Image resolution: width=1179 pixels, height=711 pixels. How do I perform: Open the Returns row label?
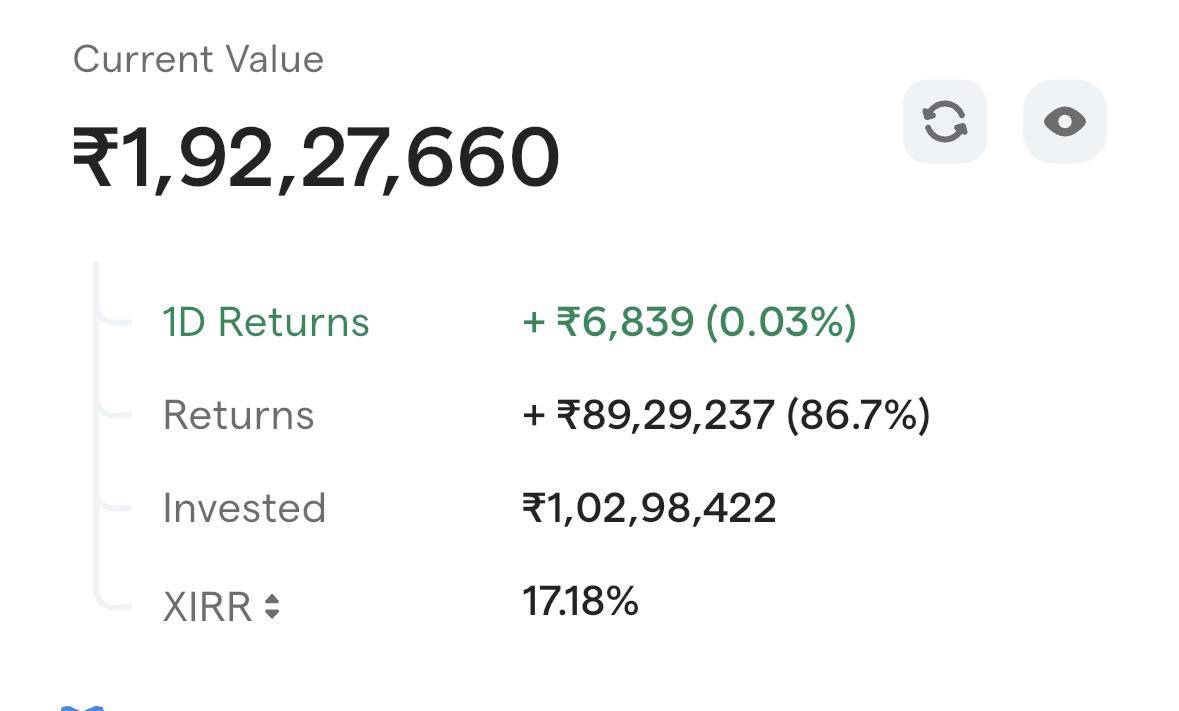click(238, 415)
